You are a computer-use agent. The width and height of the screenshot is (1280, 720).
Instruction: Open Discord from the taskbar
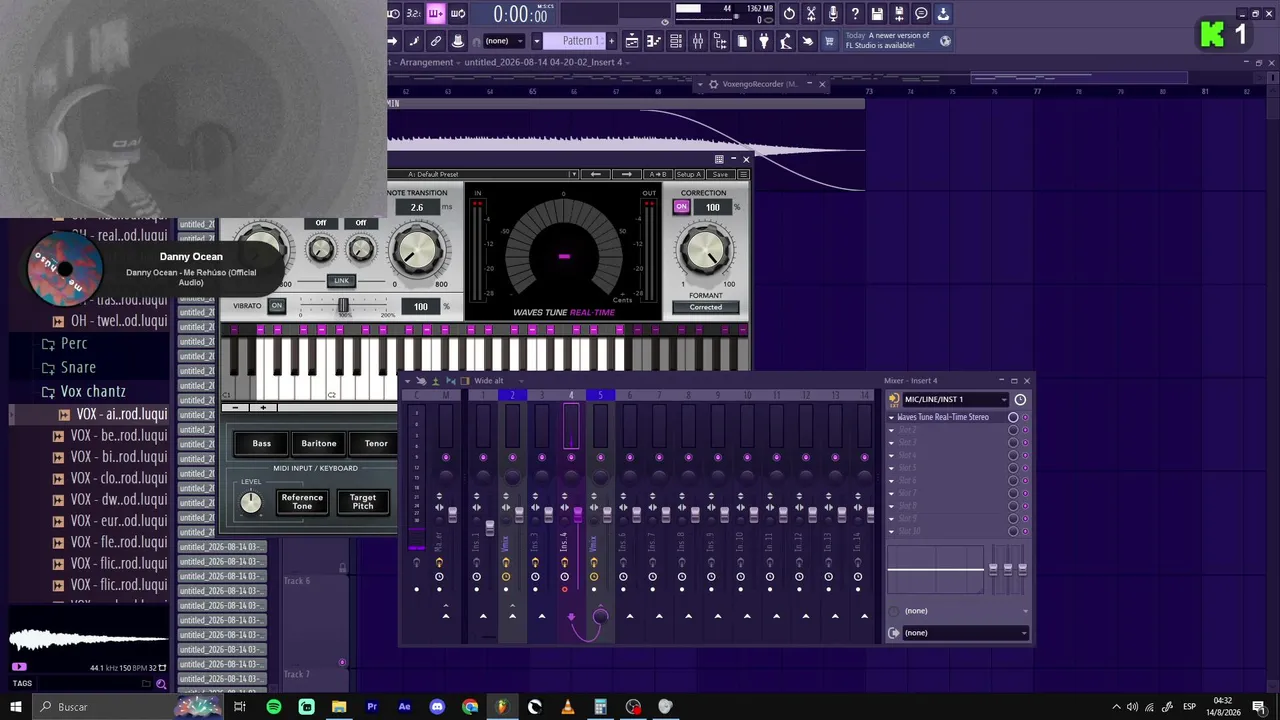point(437,707)
